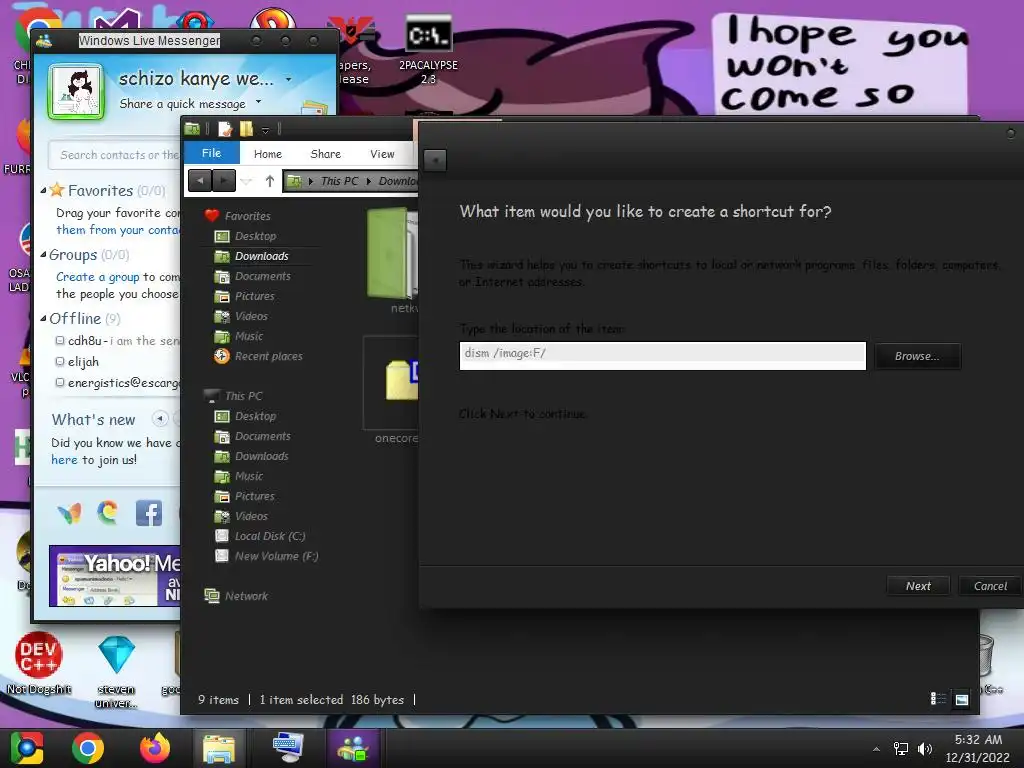Click the quick access toolbar dropdown arrow
The height and width of the screenshot is (768, 1024).
[265, 130]
